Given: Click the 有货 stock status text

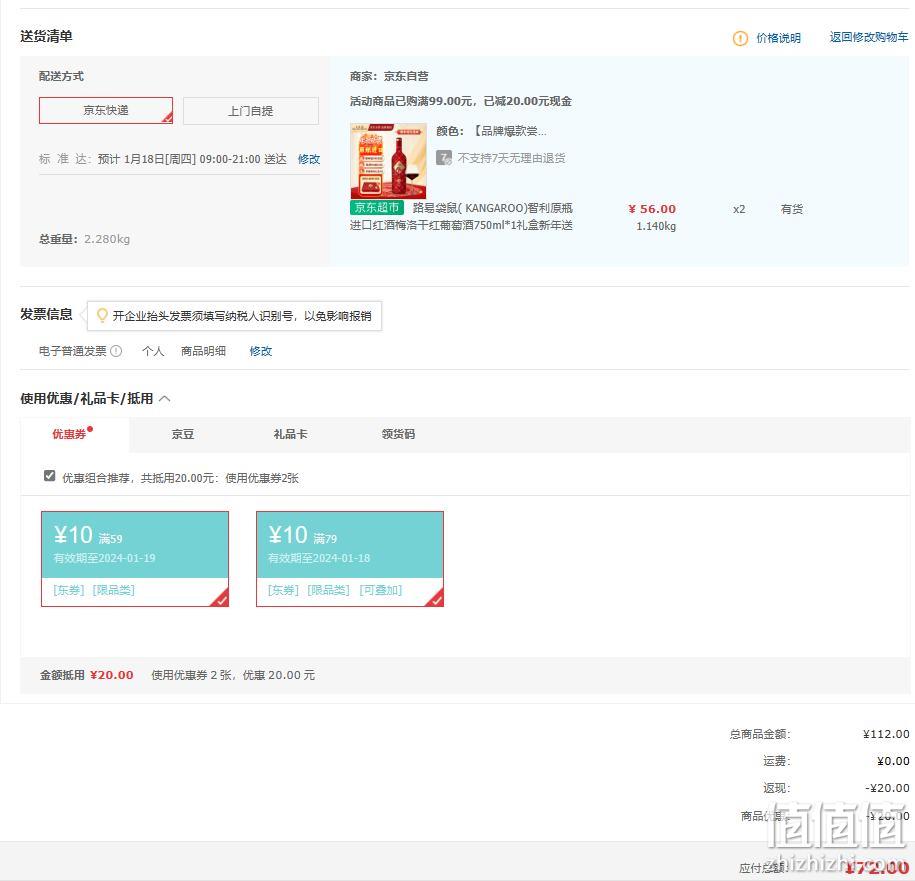Looking at the screenshot, I should (x=792, y=209).
